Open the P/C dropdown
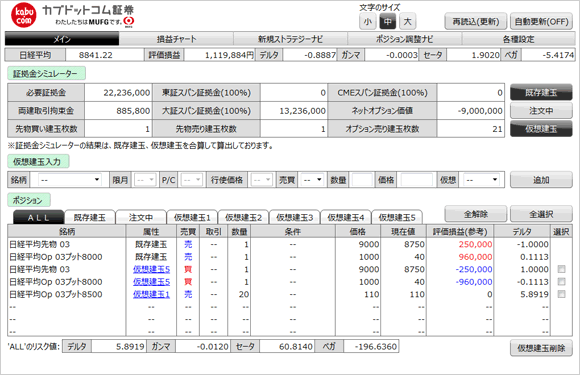This screenshot has width=580, height=375. [x=192, y=180]
